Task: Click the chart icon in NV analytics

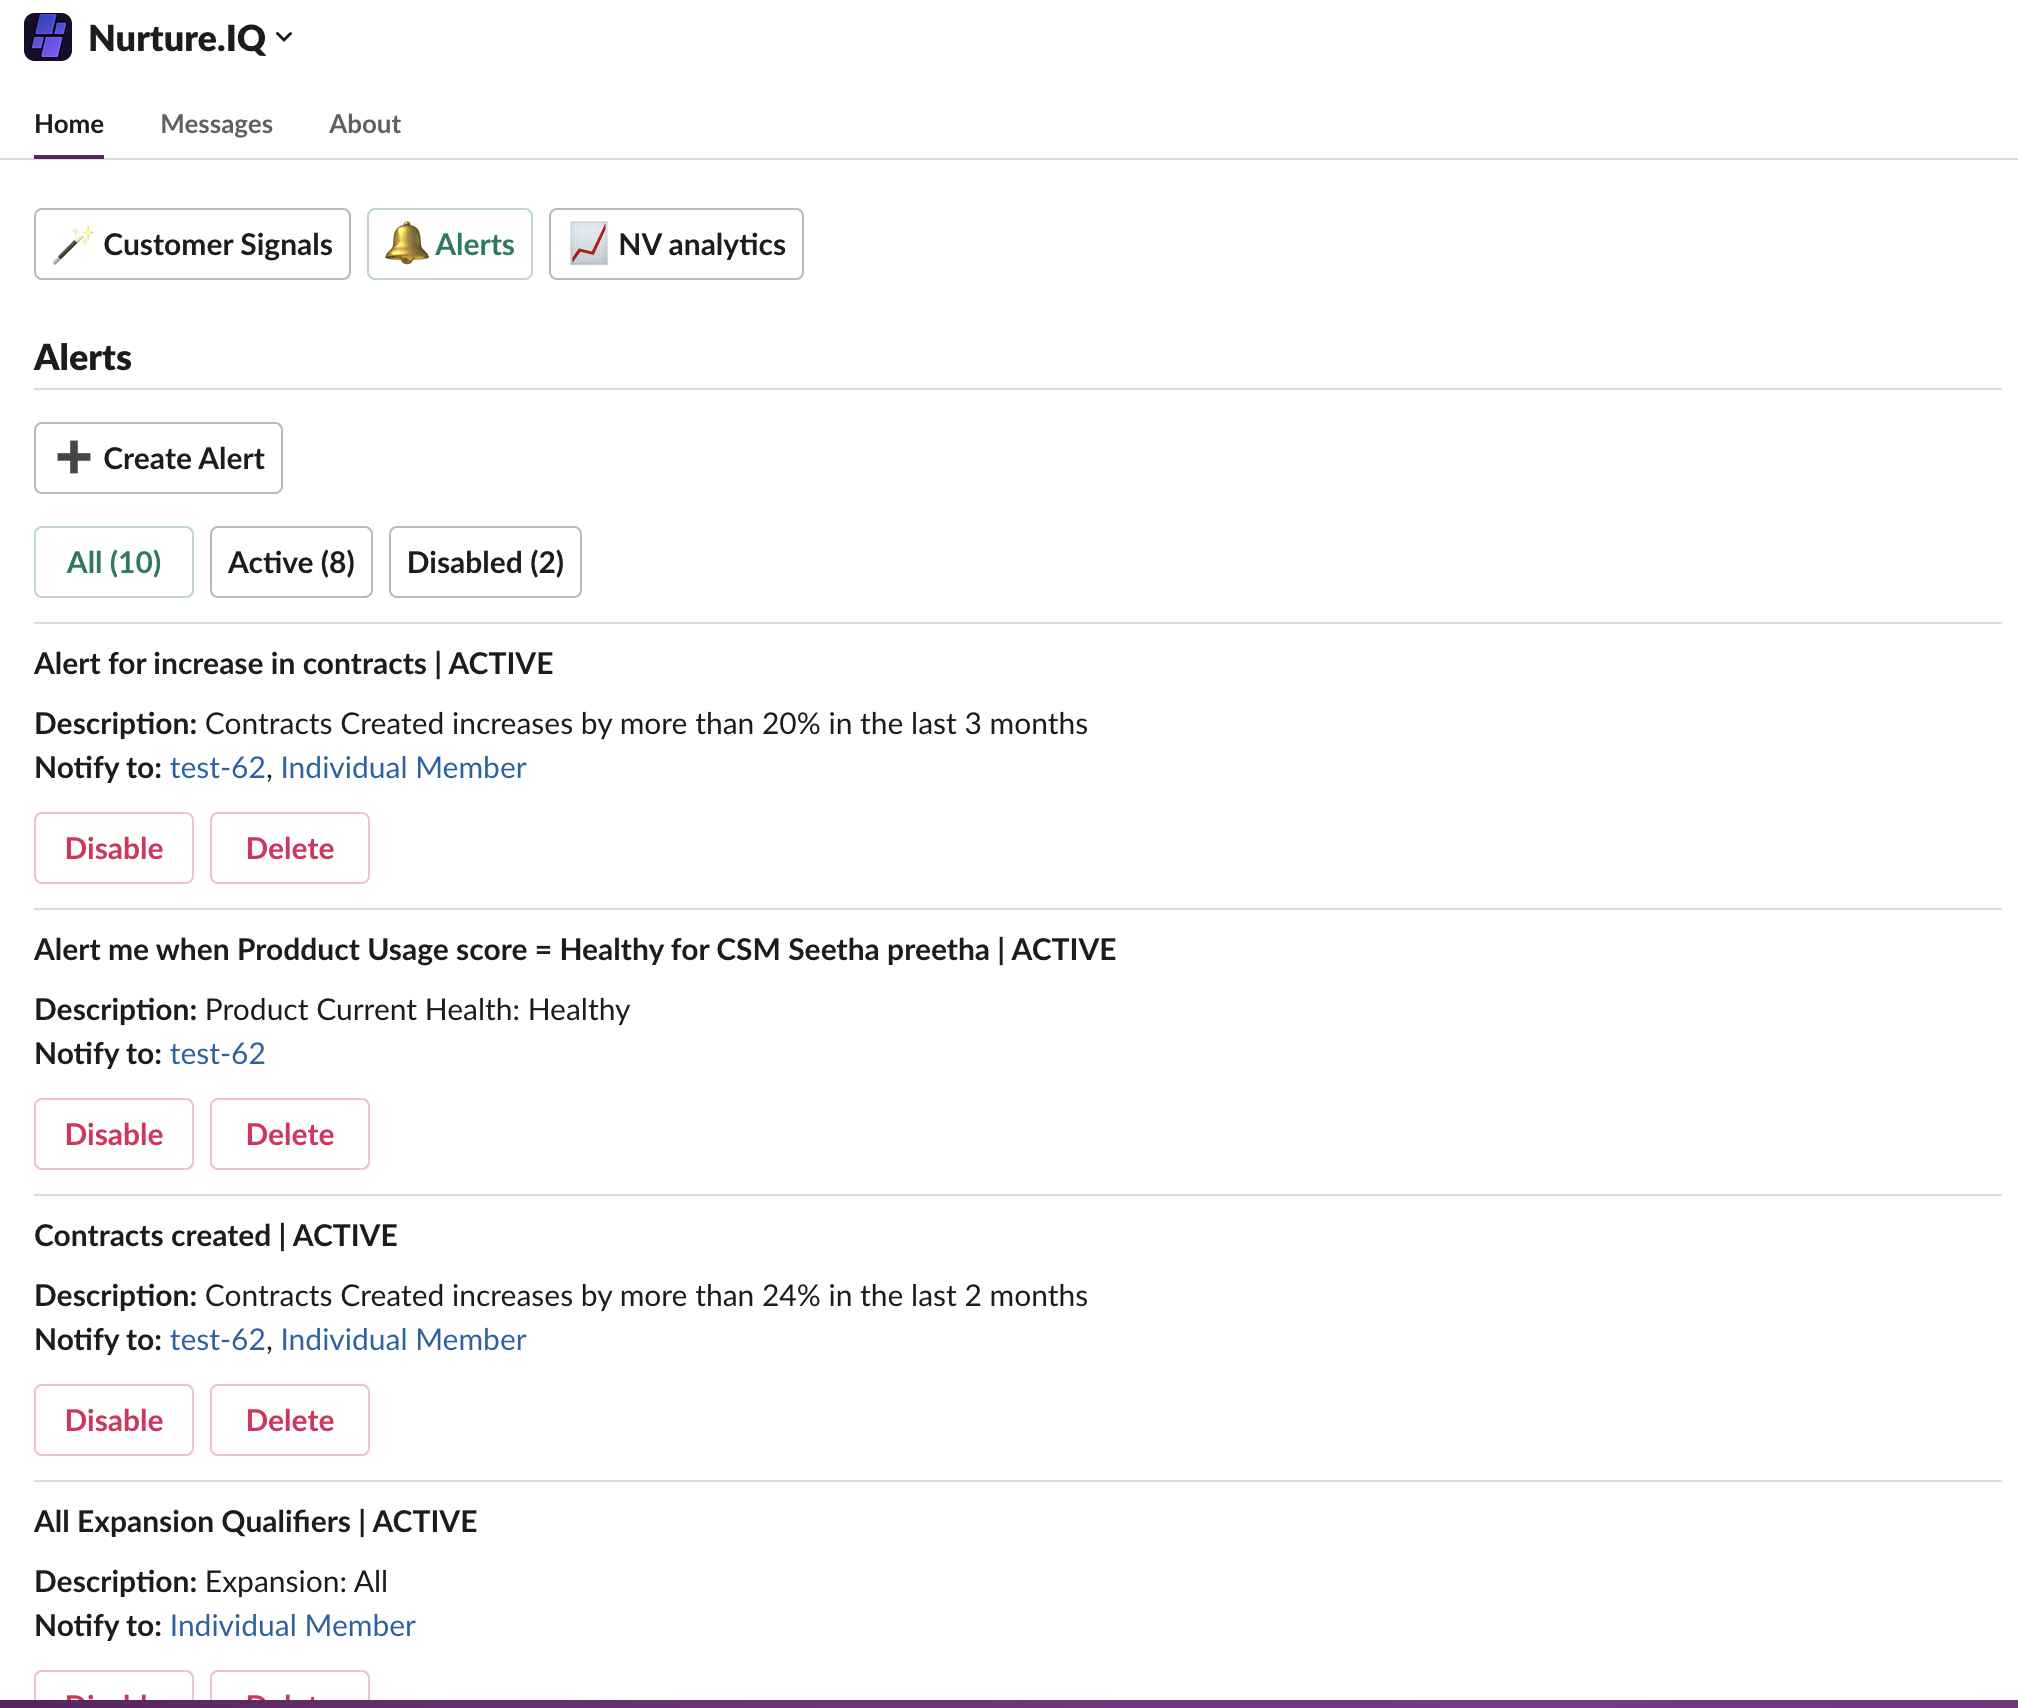Action: click(588, 244)
